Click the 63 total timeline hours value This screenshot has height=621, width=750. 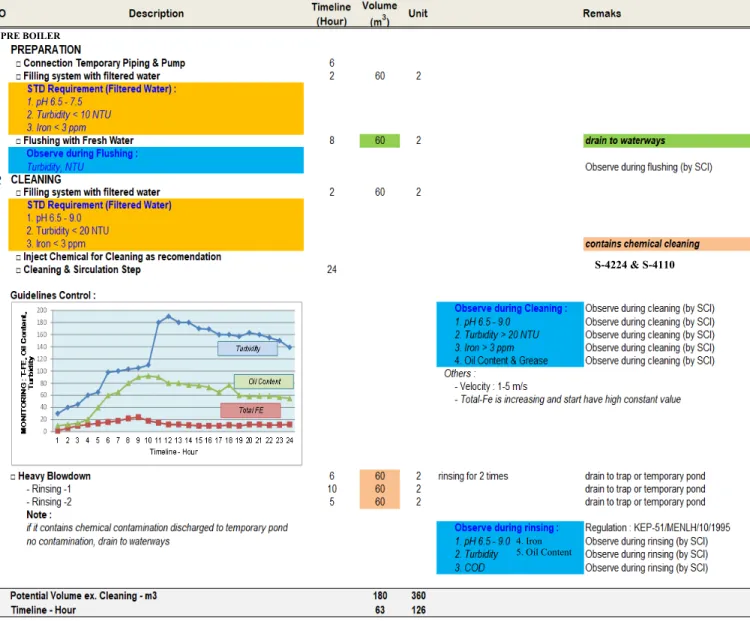coord(380,610)
